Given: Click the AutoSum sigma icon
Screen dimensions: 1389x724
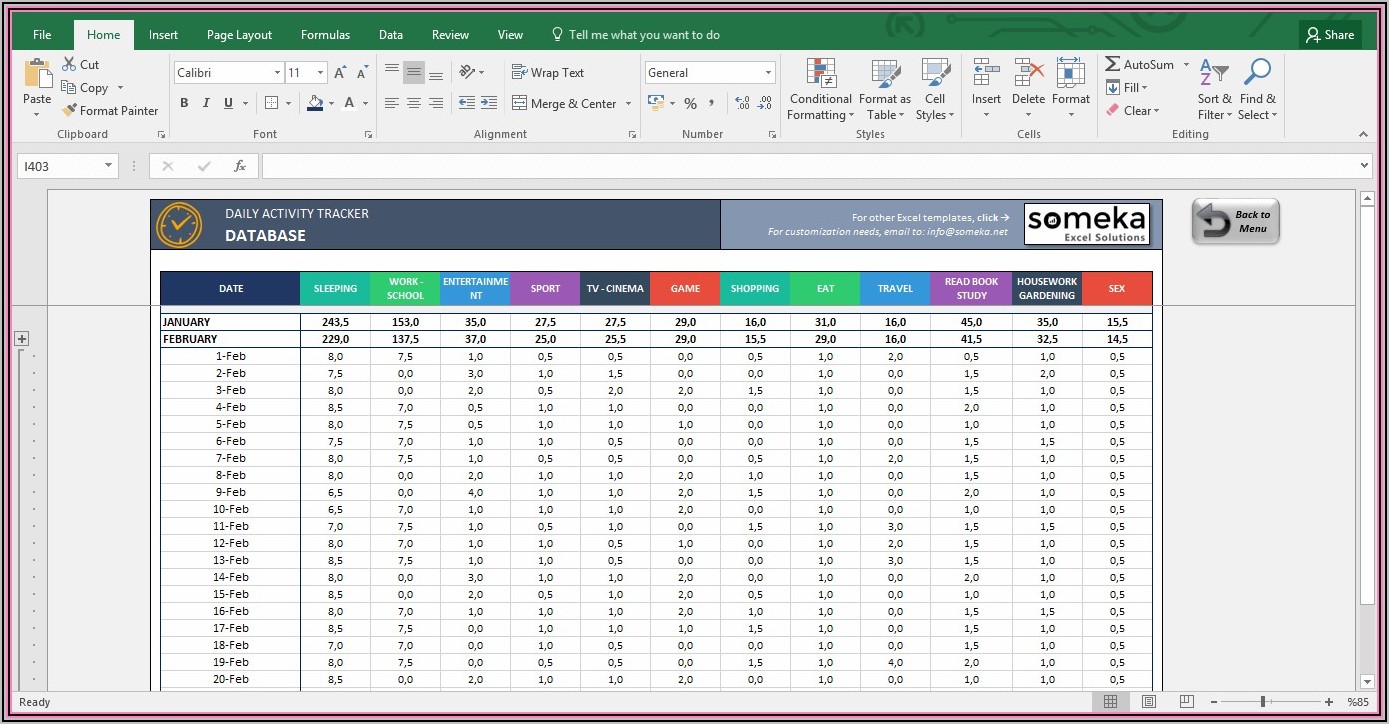Looking at the screenshot, I should tap(1112, 64).
